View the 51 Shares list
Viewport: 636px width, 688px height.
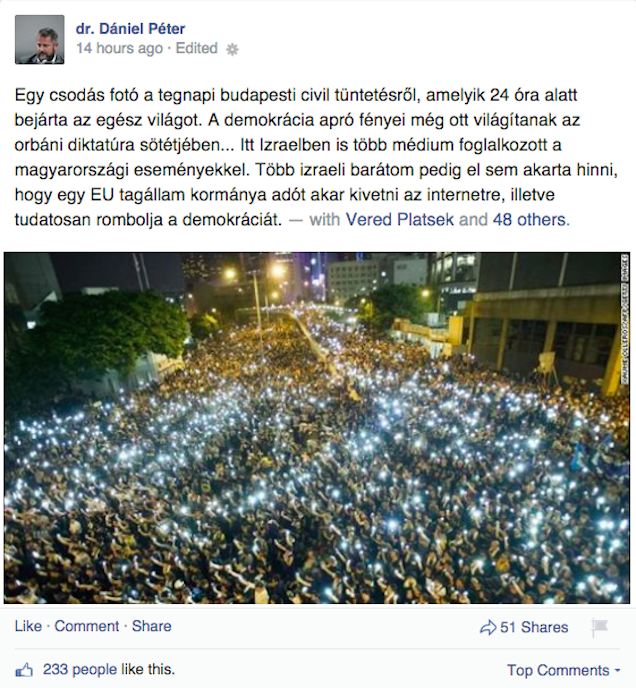(x=534, y=627)
